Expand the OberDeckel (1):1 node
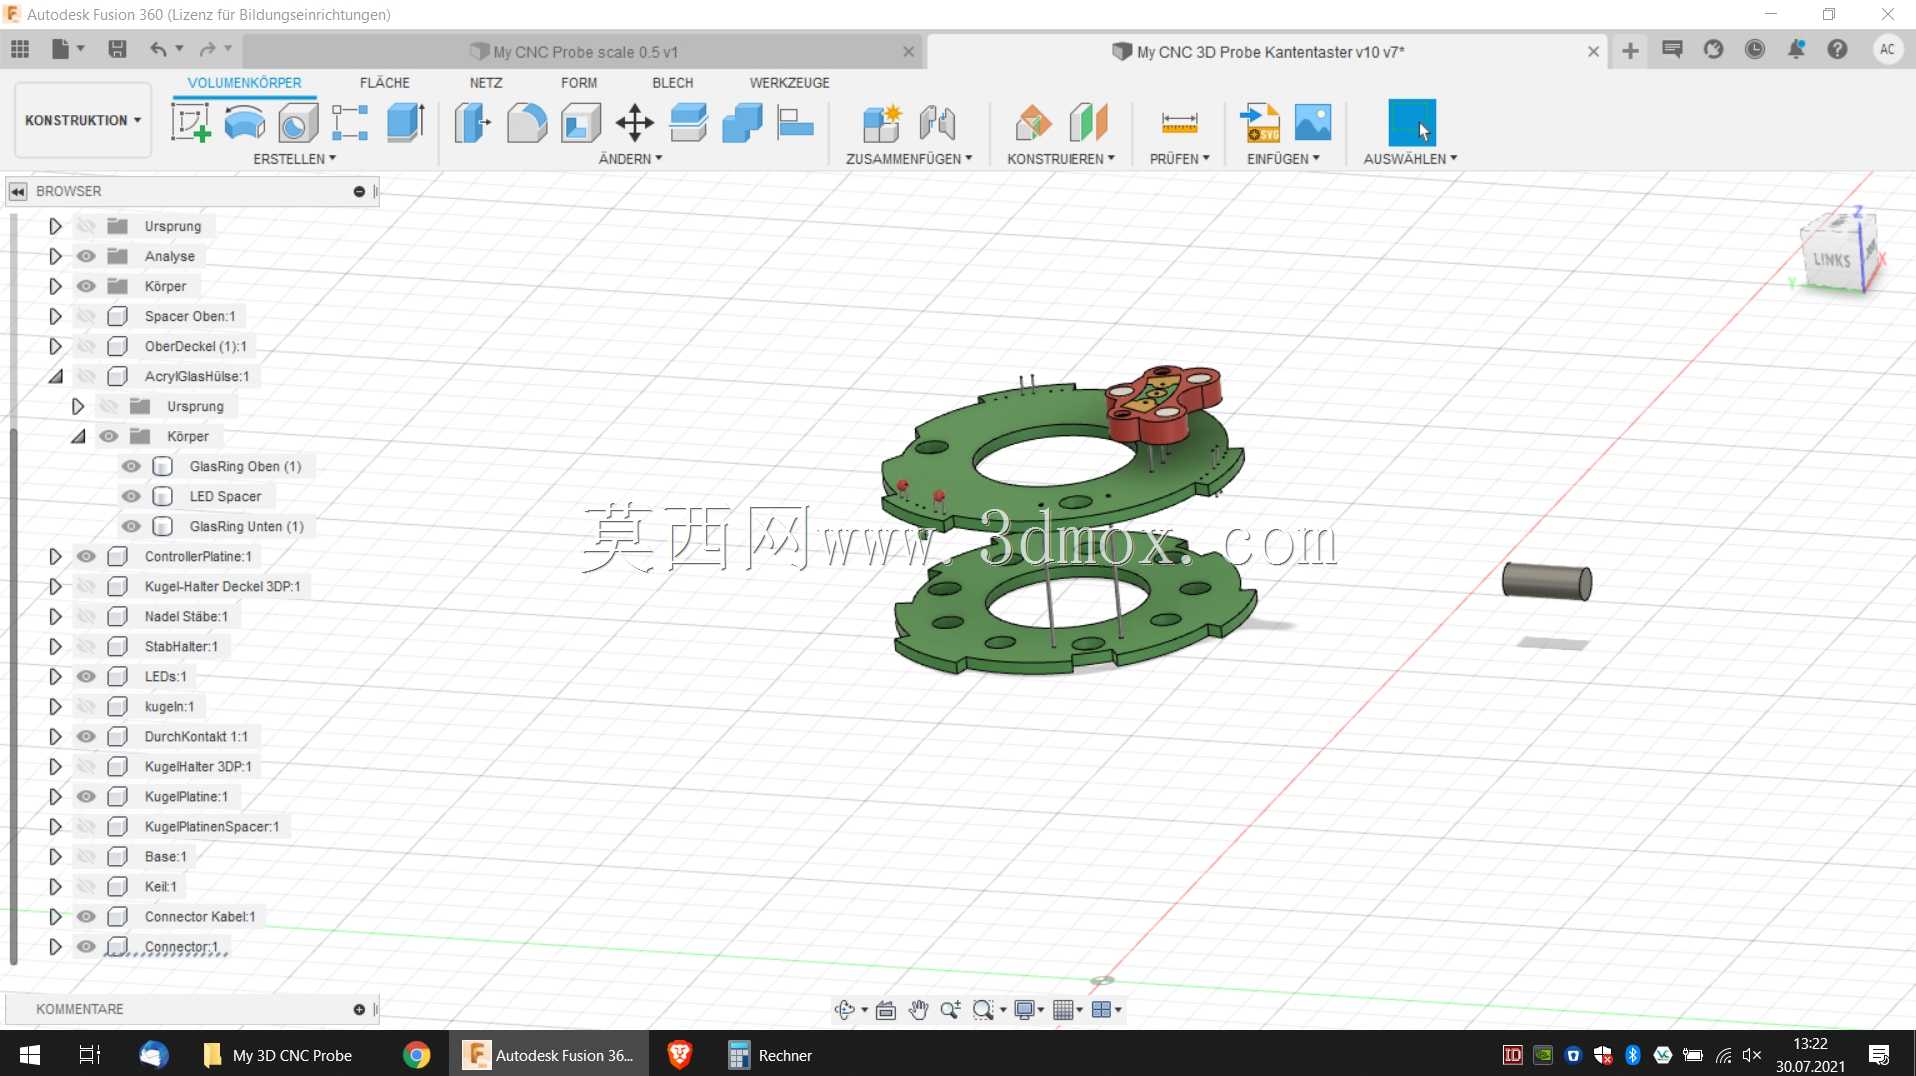The image size is (1916, 1076). 55,346
